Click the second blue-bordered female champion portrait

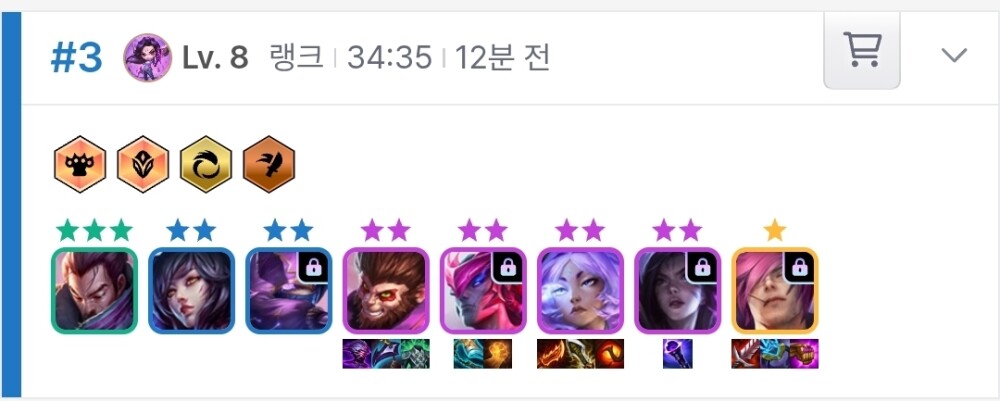(x=191, y=291)
